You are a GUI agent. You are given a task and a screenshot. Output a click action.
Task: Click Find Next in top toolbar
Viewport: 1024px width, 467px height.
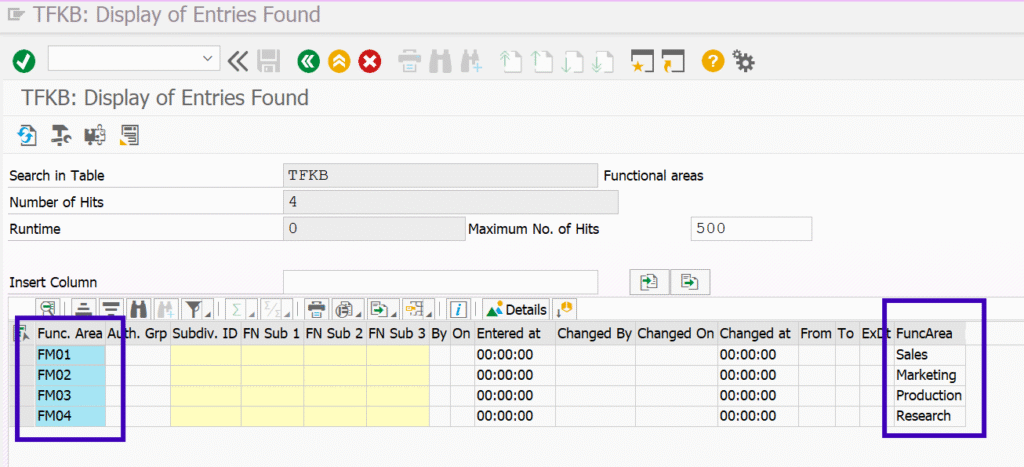click(471, 62)
